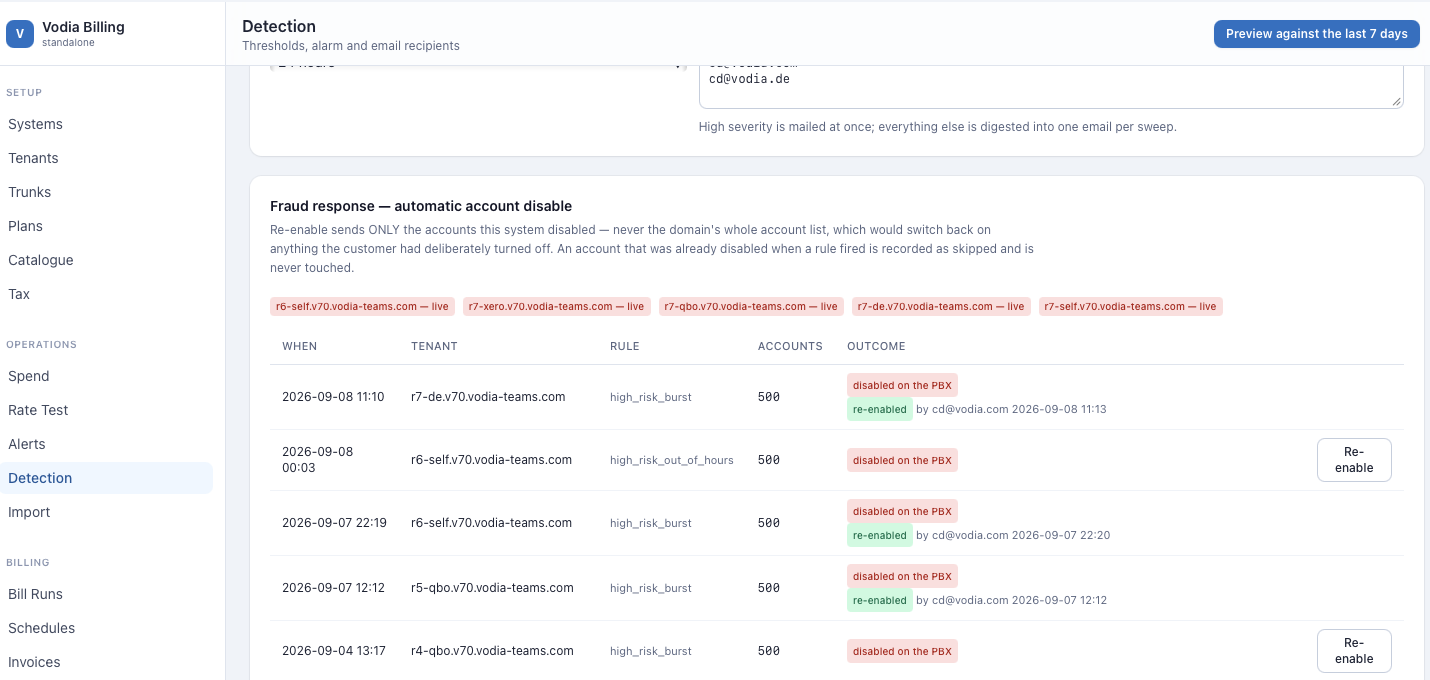Select Catalogue in the sidebar
The width and height of the screenshot is (1430, 680).
40,260
